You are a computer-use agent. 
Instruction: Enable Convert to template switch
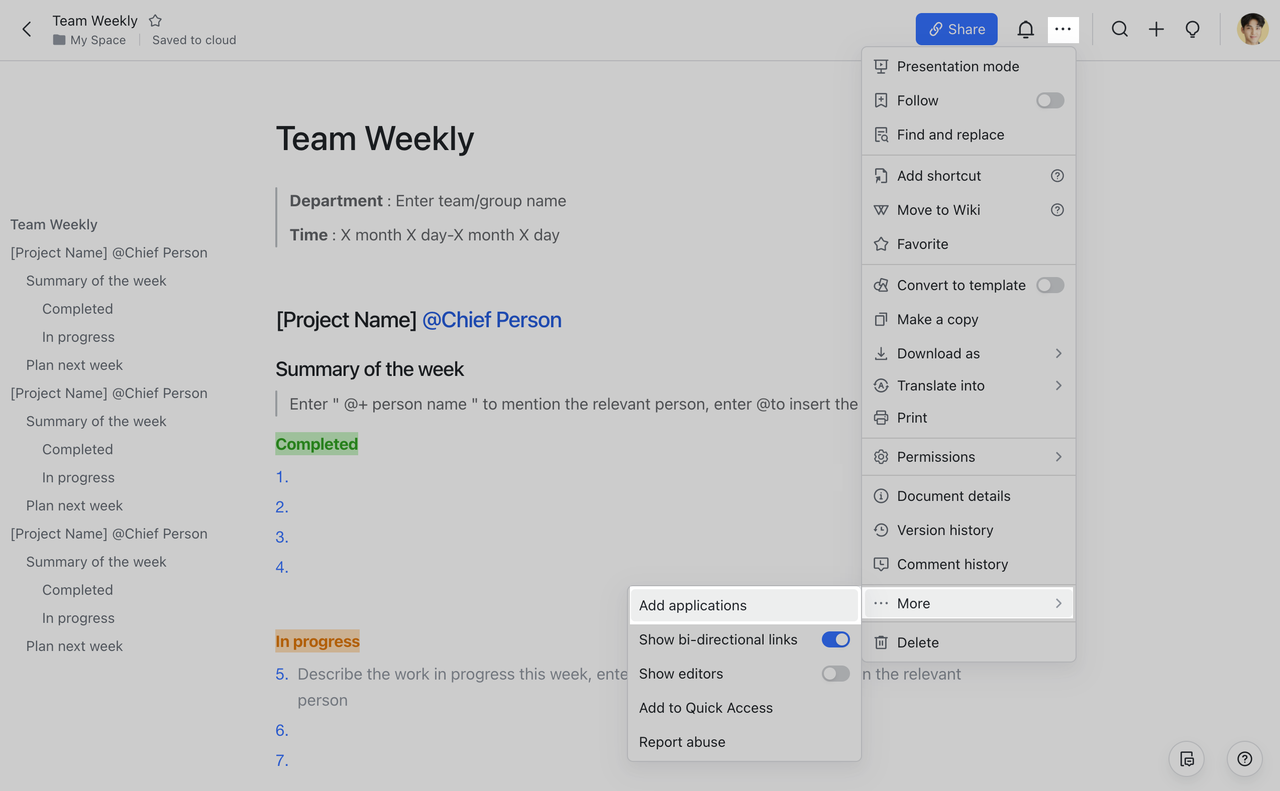coord(1049,285)
